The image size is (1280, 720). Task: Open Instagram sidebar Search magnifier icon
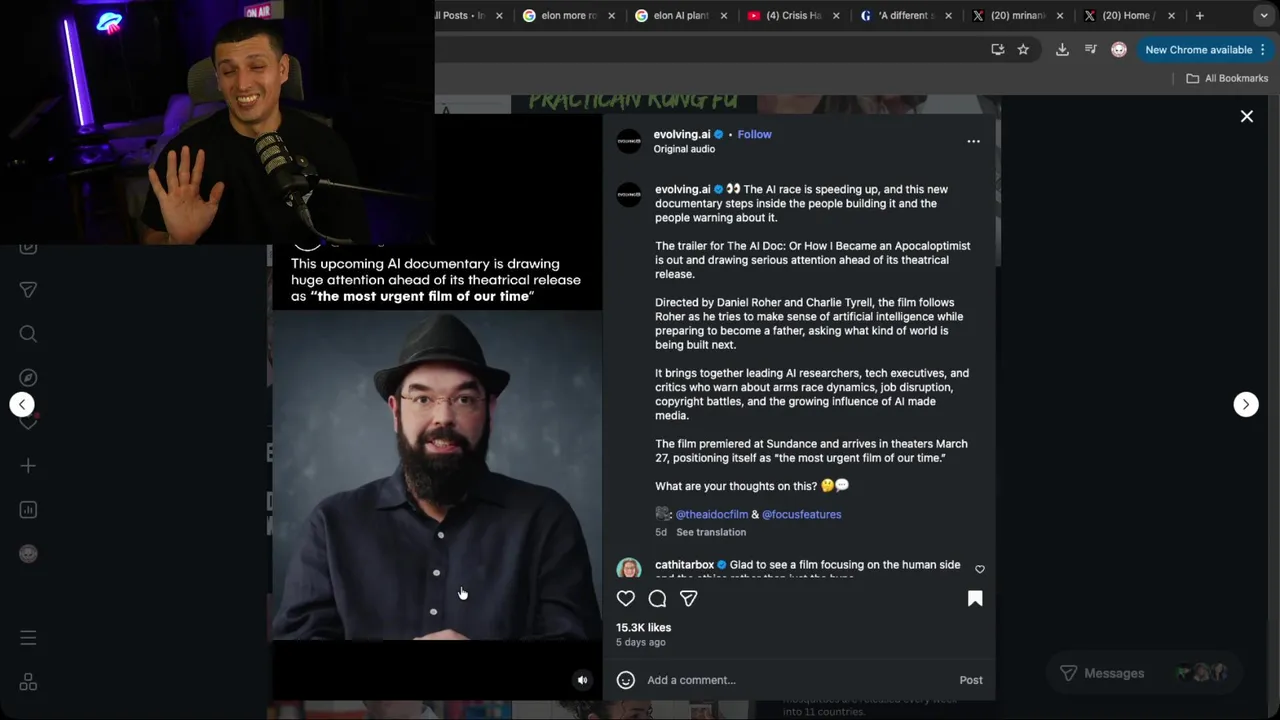pyautogui.click(x=28, y=334)
